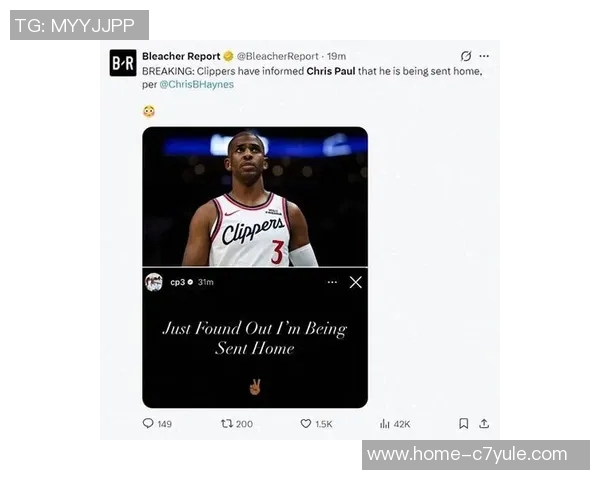Like the tweet with heart icon

tap(305, 423)
